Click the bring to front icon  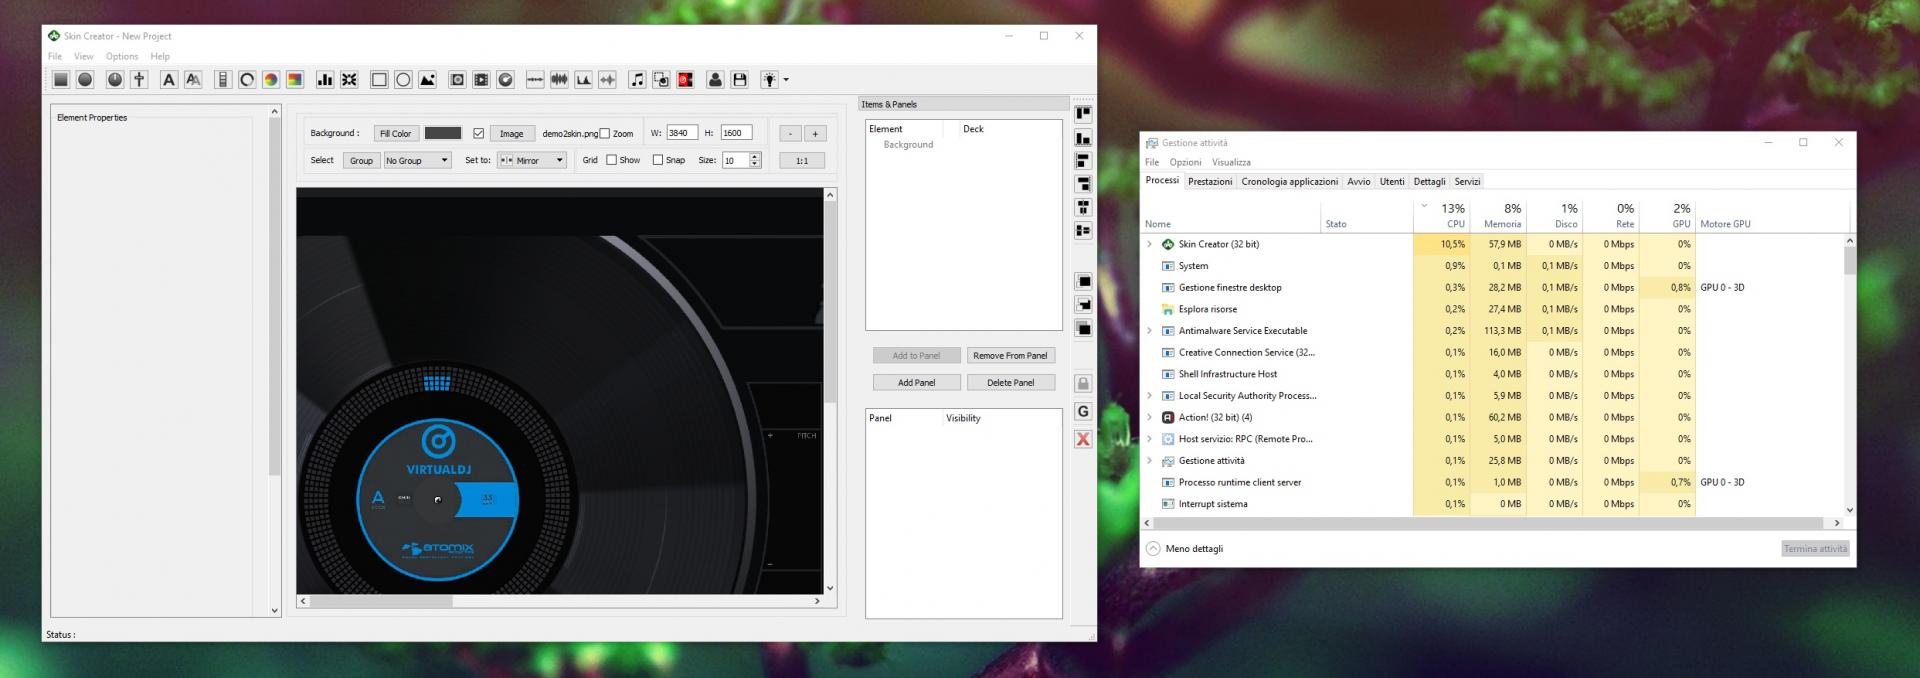pyautogui.click(x=1083, y=282)
